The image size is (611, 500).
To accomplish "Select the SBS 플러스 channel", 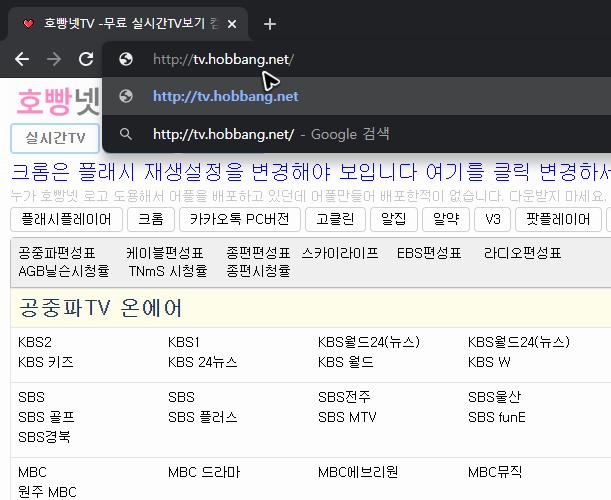I will coord(203,417).
